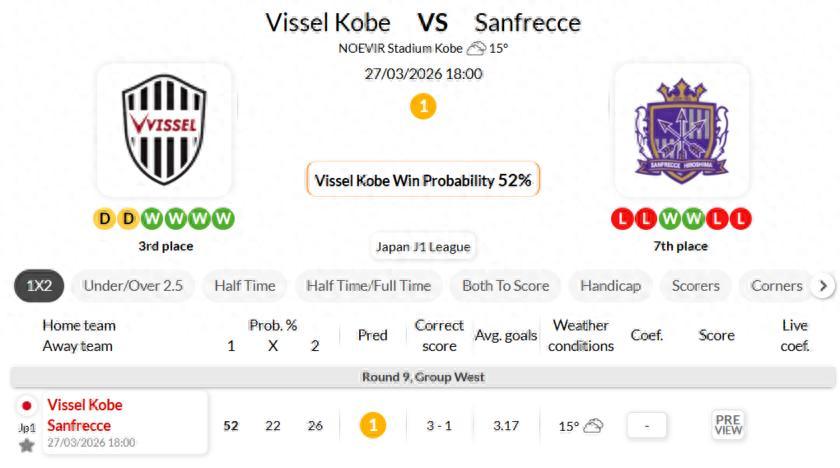This screenshot has width=840, height=468.
Task: Click the Sanfrecce Hiroshima team crest
Action: (681, 129)
